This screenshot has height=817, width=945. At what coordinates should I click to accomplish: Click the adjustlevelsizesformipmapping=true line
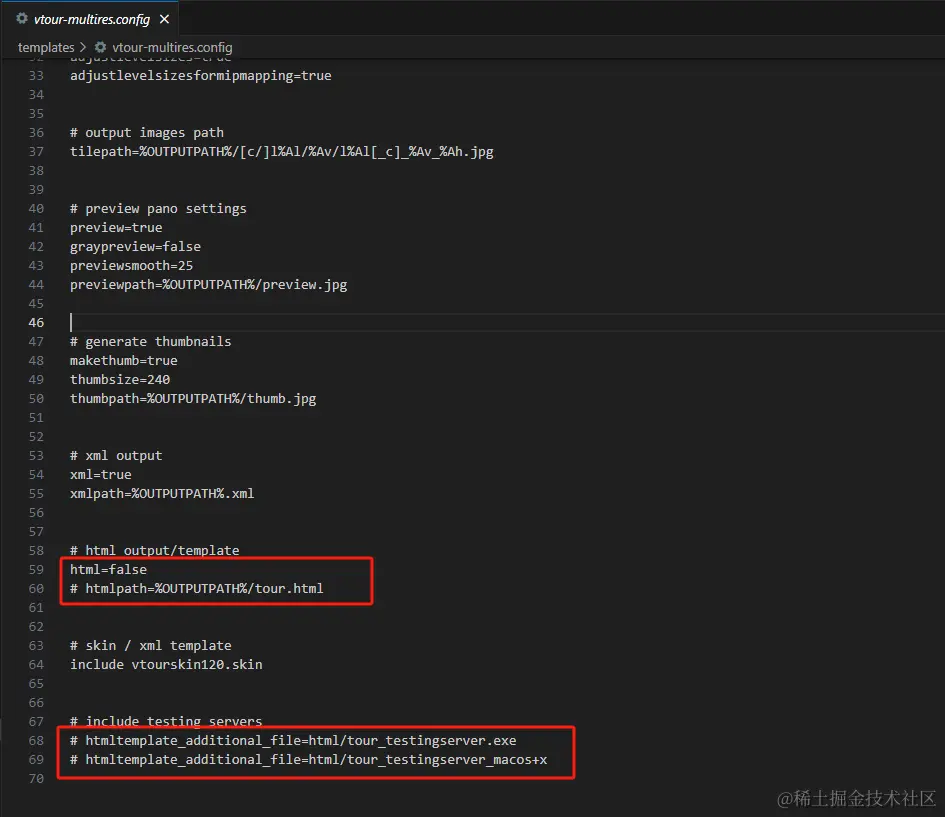[x=201, y=76]
